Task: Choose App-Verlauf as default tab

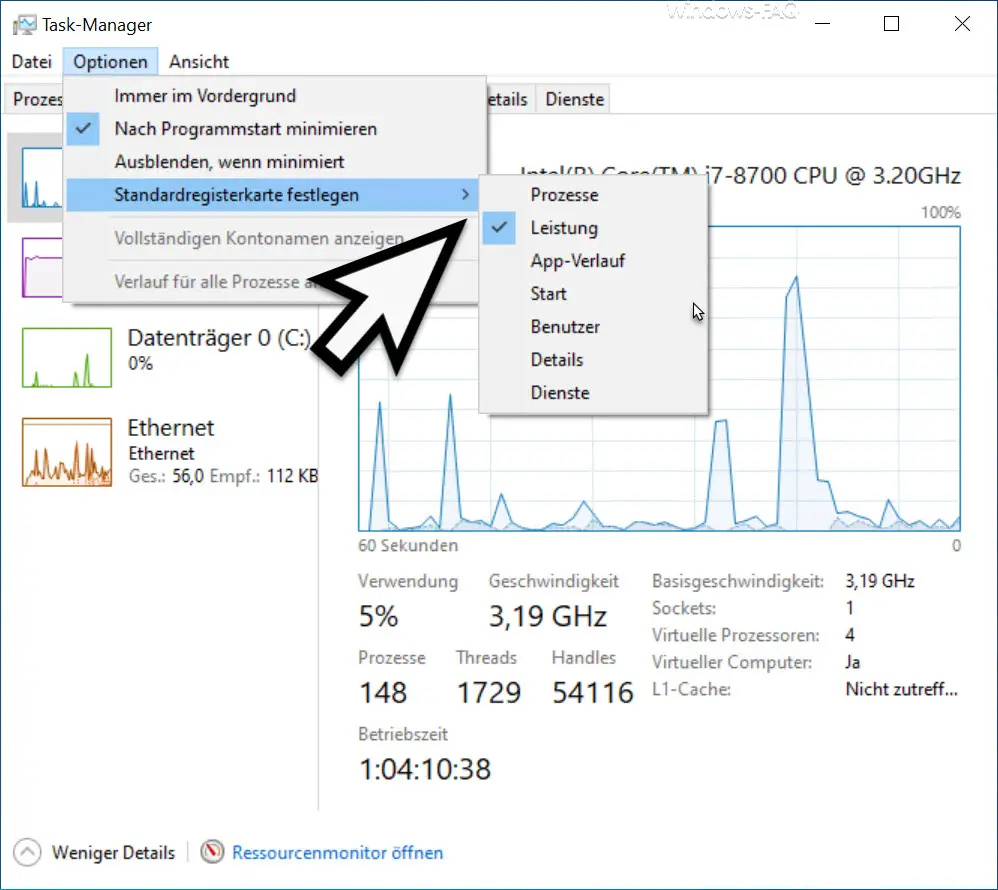Action: 593,261
